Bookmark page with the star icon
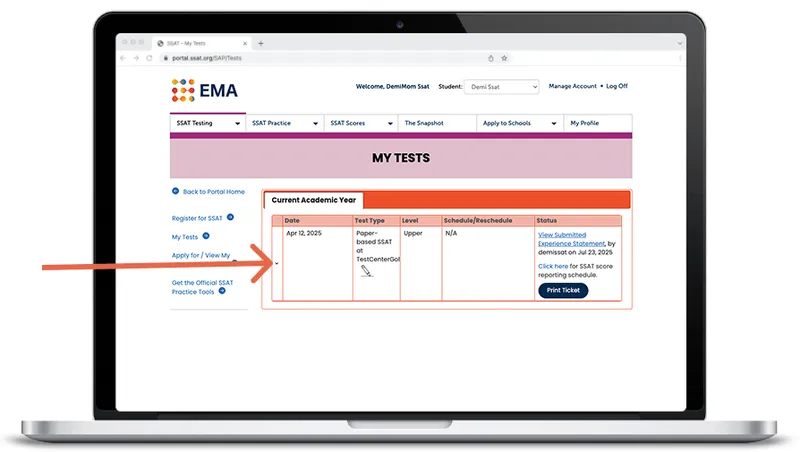 [504, 58]
